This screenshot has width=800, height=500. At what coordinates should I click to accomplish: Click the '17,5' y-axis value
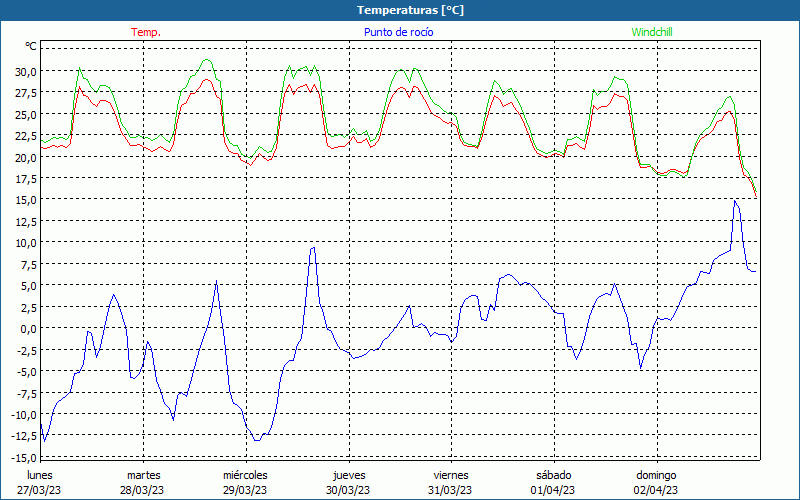(25, 179)
